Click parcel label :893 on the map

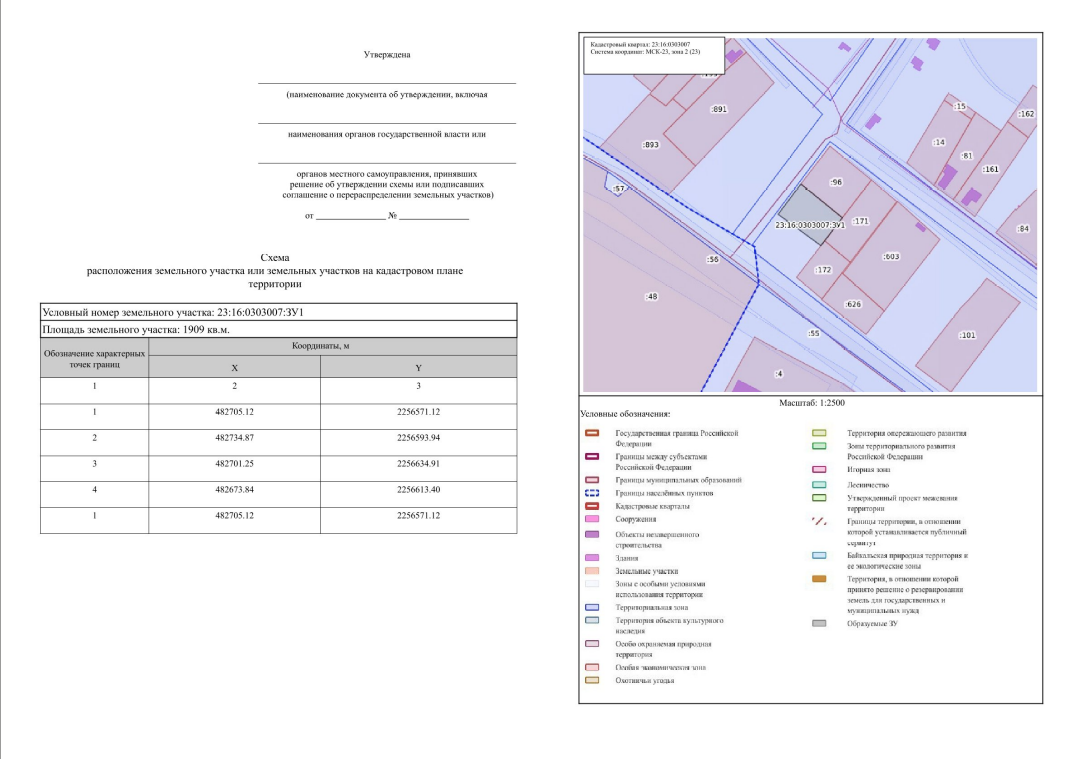[x=650, y=145]
